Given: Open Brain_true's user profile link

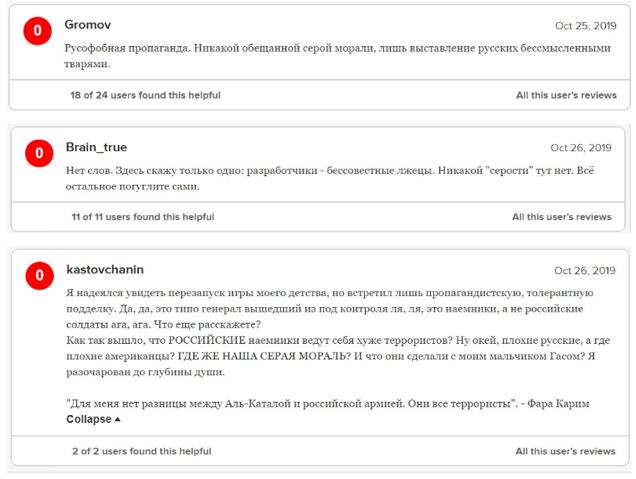Looking at the screenshot, I should [96, 147].
